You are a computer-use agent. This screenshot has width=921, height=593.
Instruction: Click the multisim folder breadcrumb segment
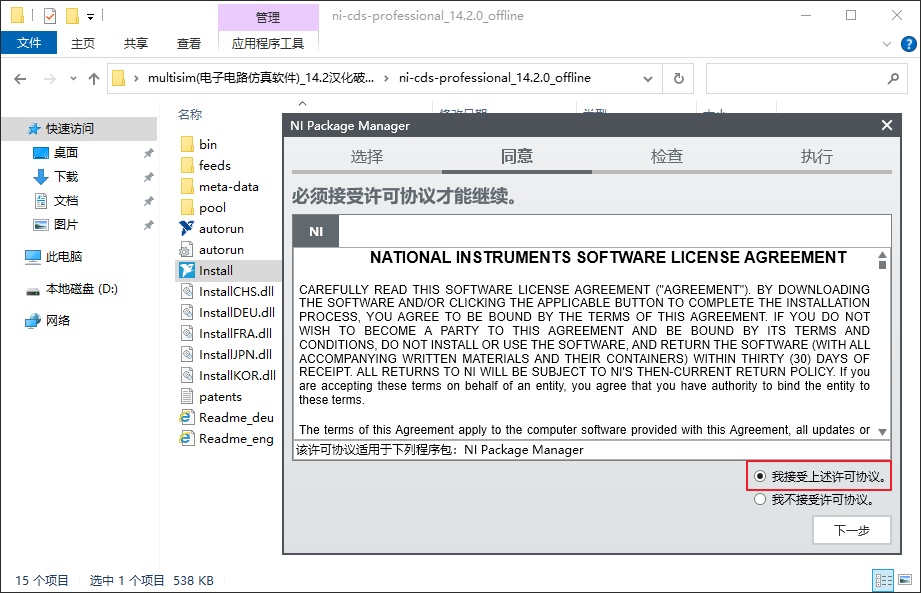(261, 78)
